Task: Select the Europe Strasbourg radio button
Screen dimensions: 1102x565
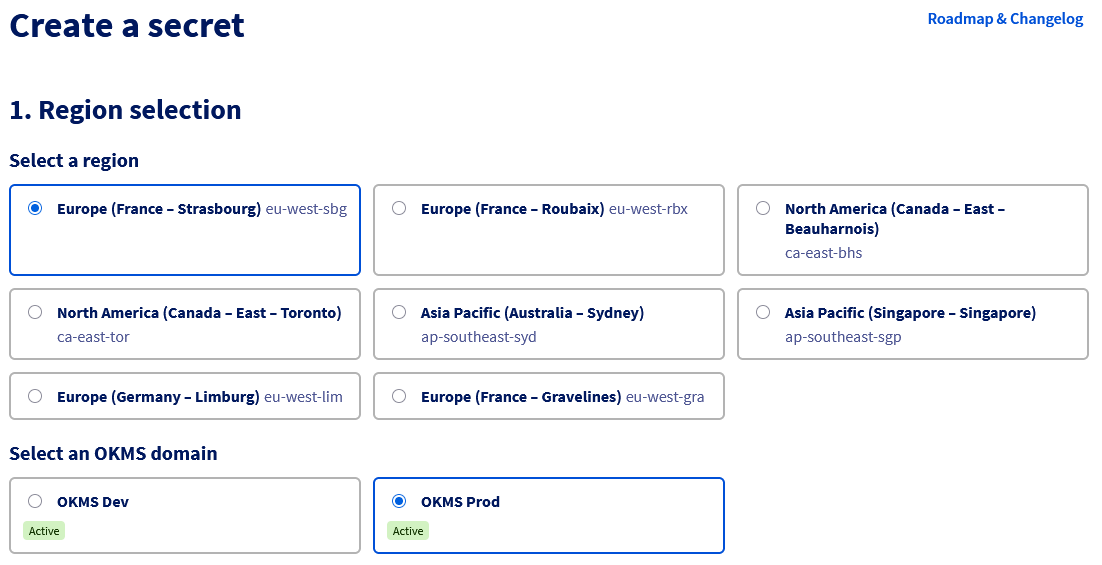Action: point(35,208)
